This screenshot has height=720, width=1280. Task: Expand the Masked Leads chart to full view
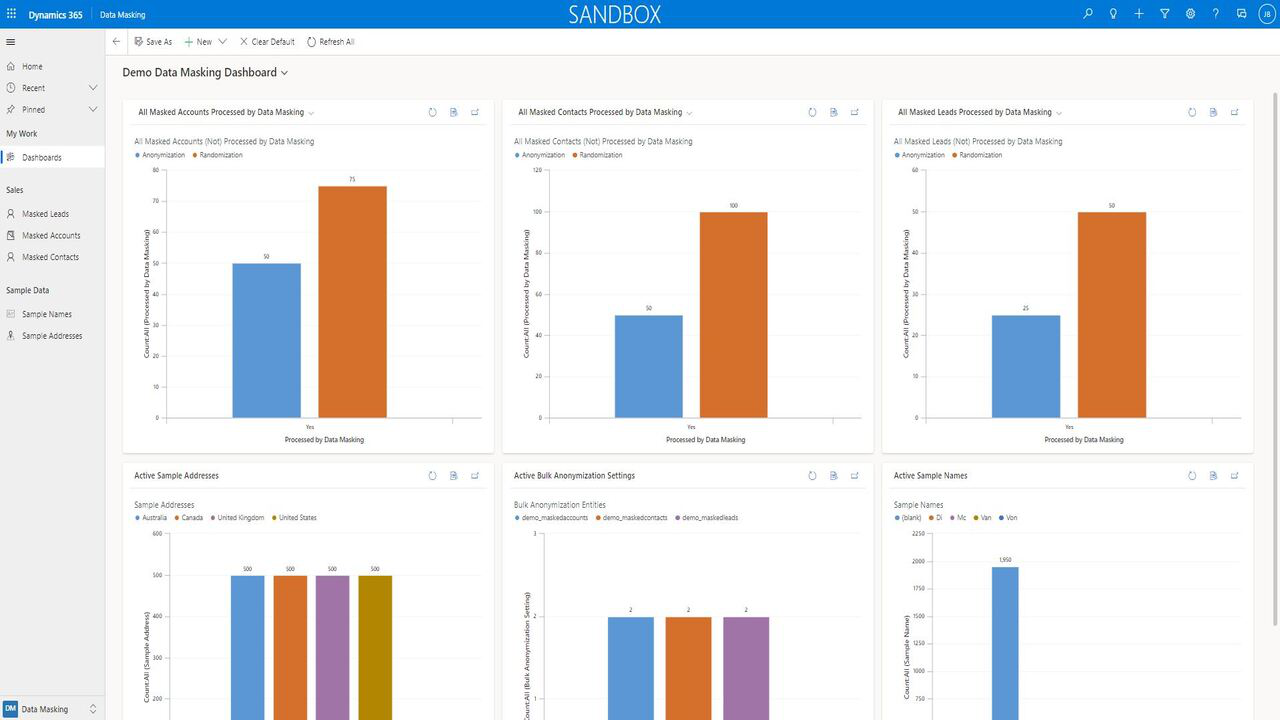point(1235,112)
